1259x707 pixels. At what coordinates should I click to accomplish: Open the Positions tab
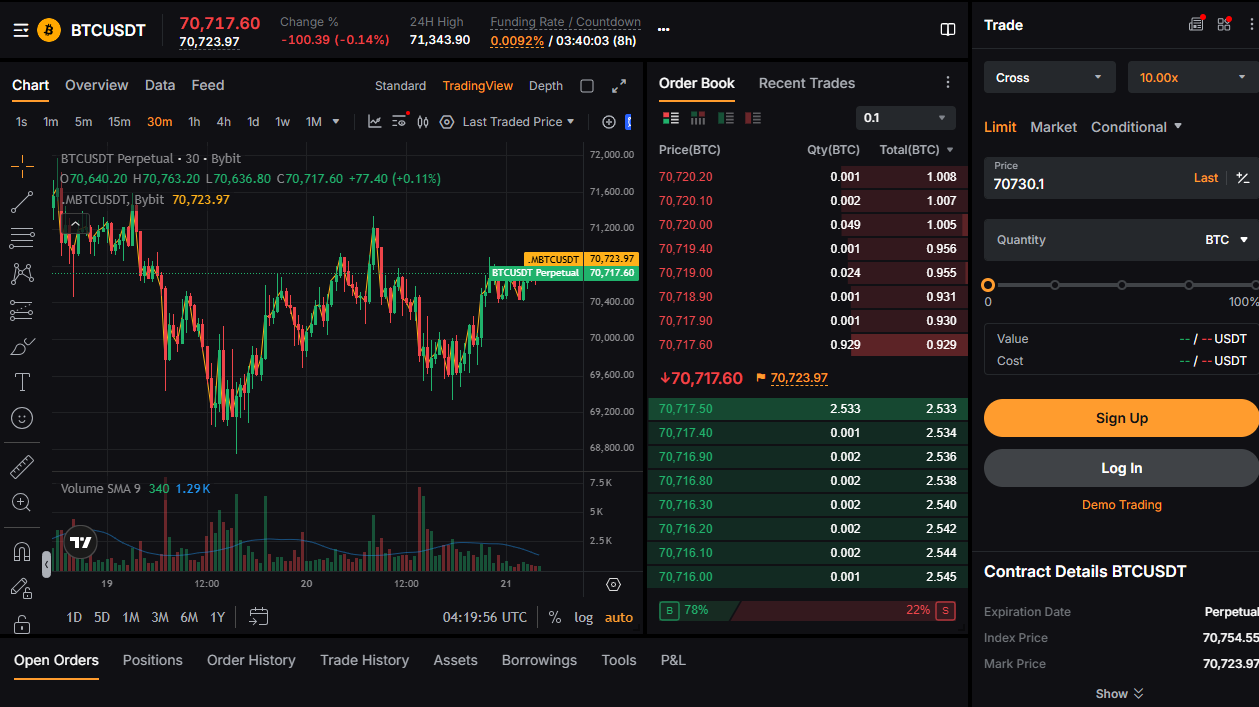click(152, 660)
